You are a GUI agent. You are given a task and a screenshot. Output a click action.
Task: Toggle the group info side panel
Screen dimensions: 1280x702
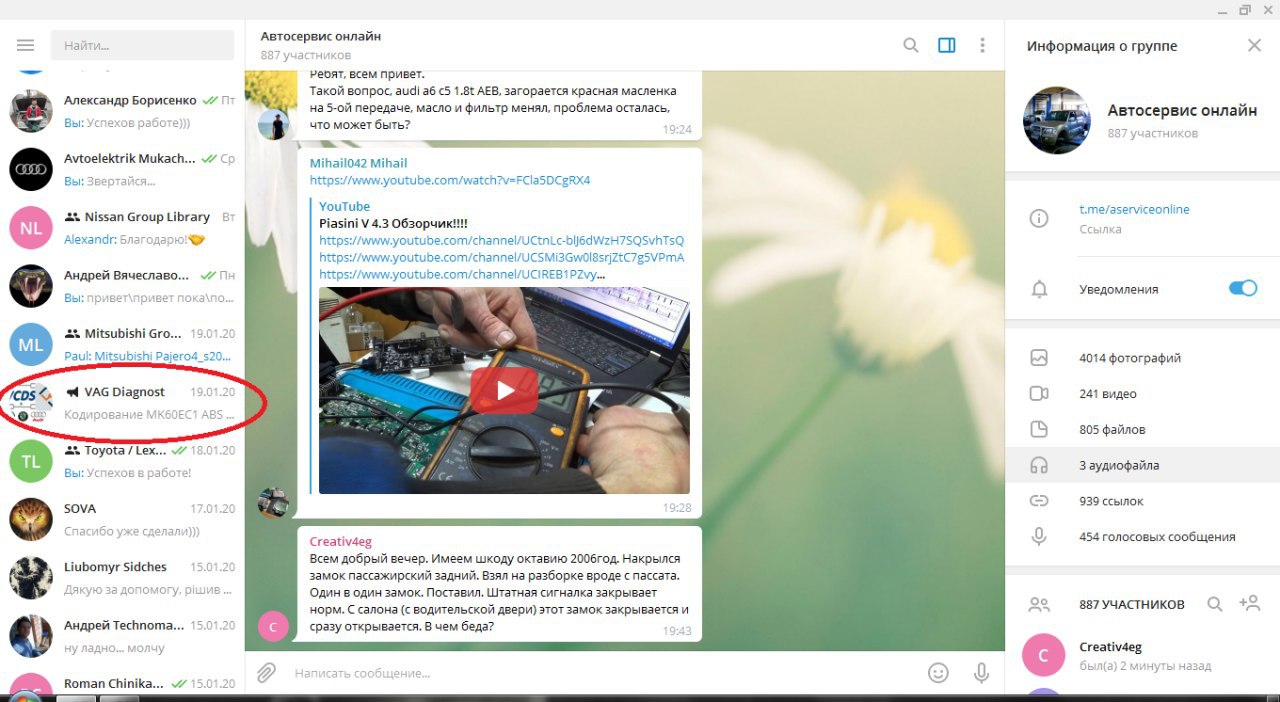tap(947, 45)
